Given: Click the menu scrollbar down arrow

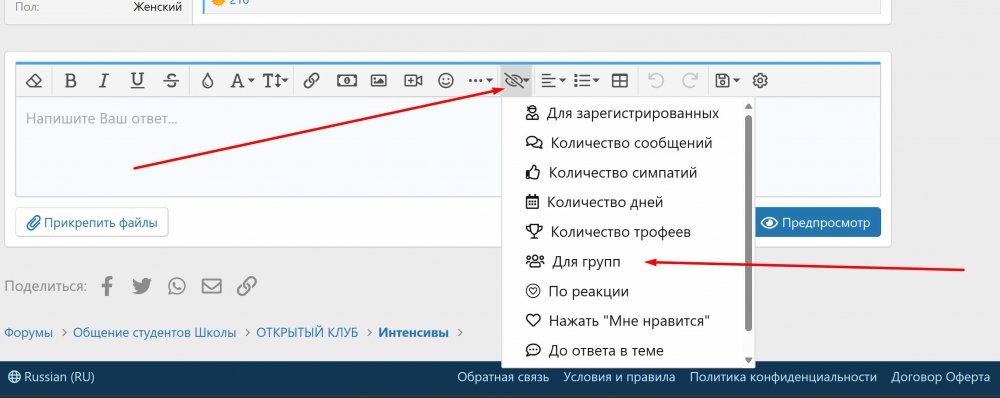Looking at the screenshot, I should coord(749,360).
